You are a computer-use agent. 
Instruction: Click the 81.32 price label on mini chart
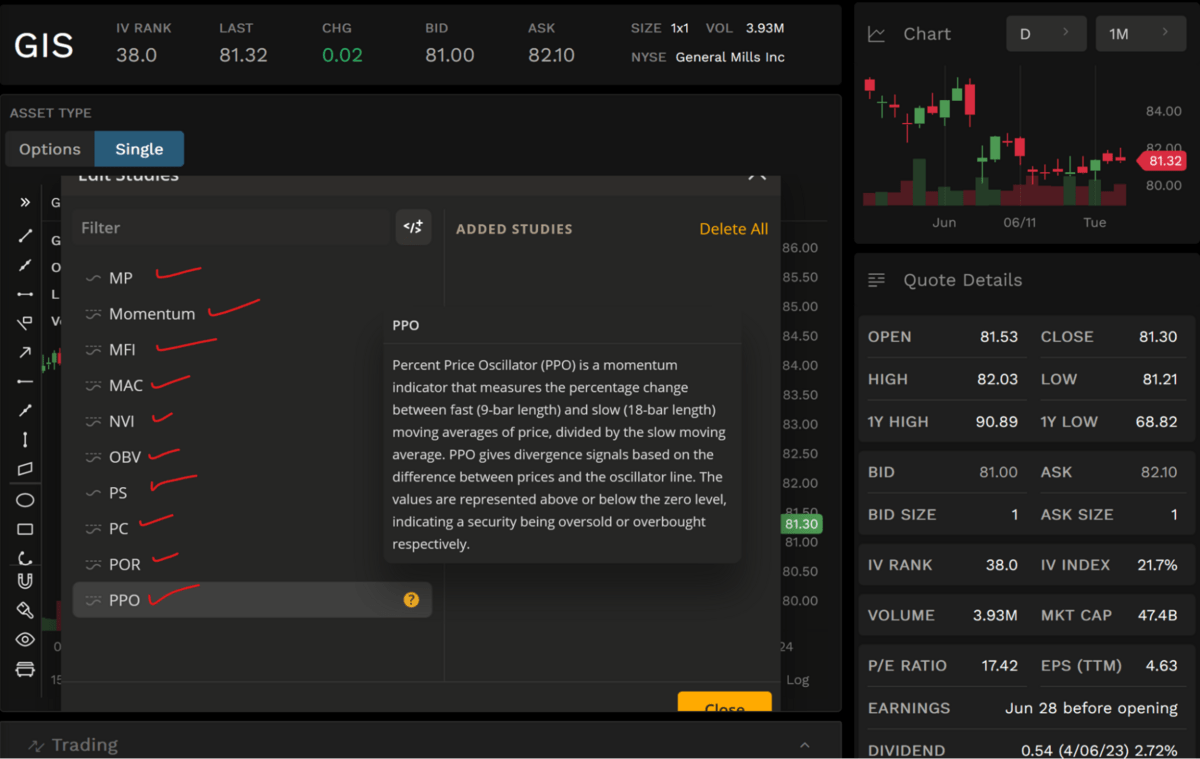point(1163,161)
